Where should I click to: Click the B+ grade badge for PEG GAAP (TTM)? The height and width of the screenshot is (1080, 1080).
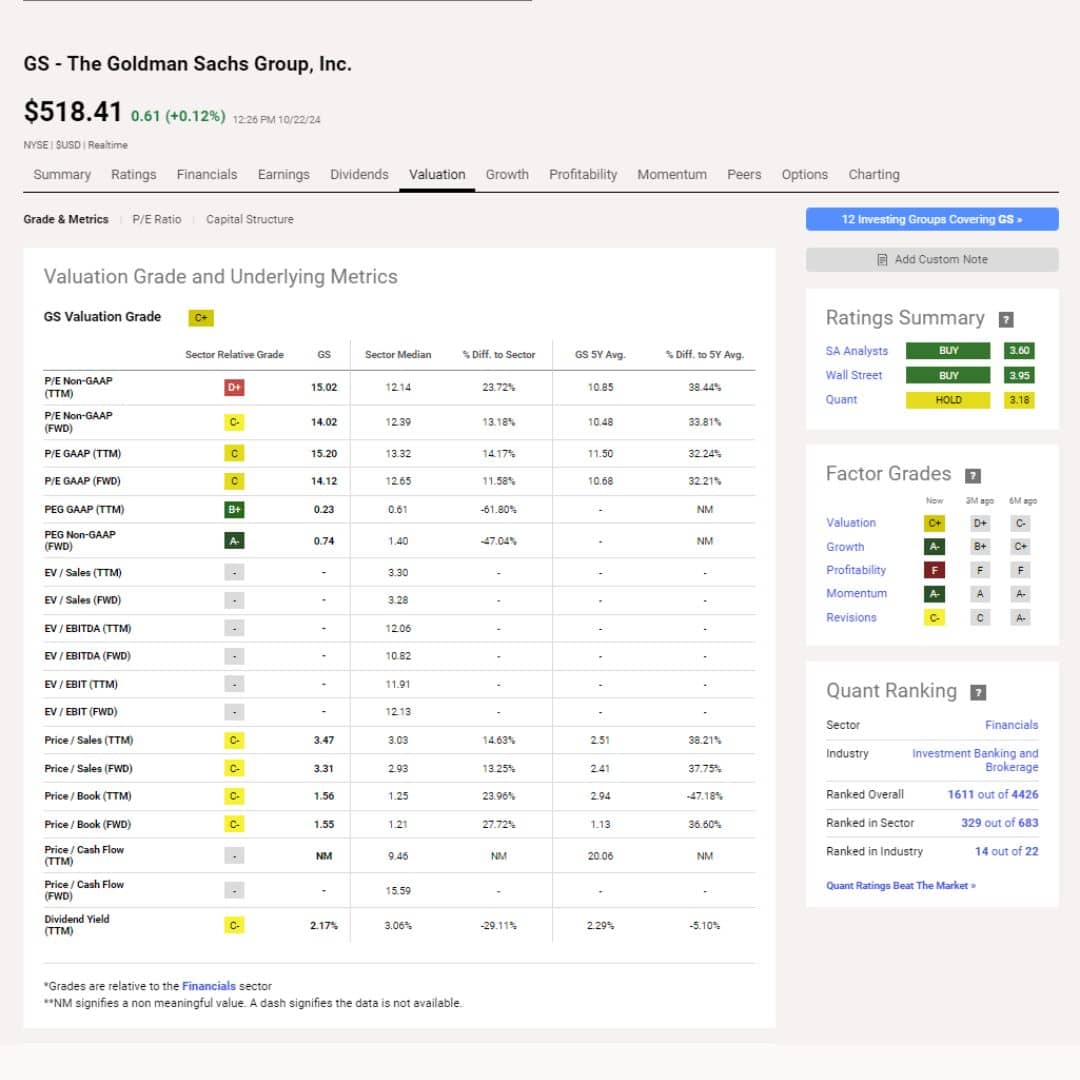point(234,510)
